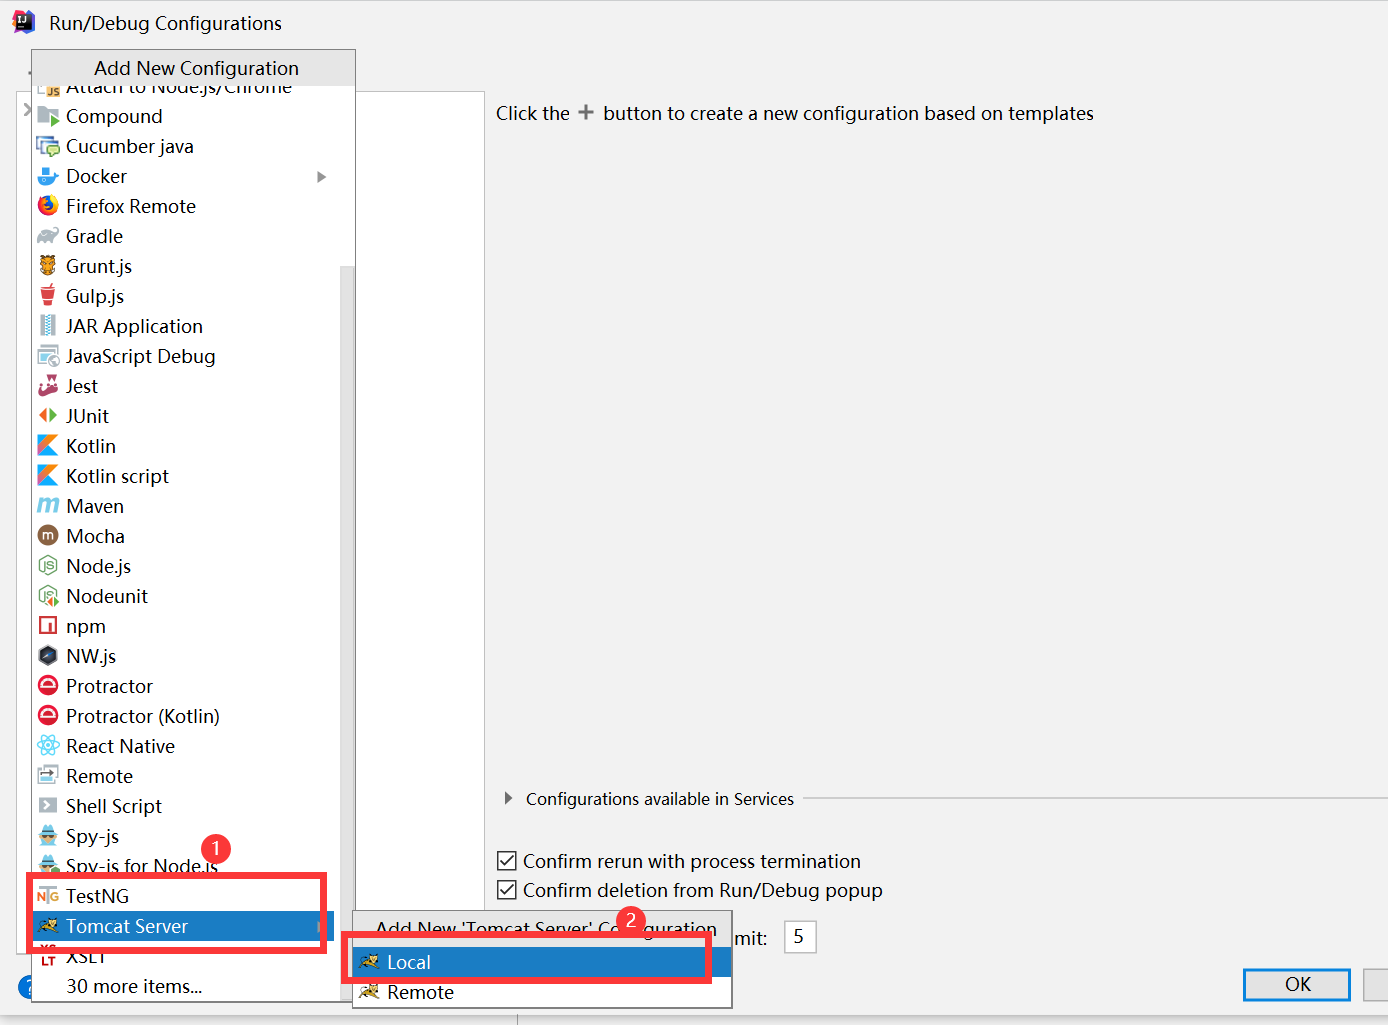Select Spy-js for Node.js entry
Screen dimensions: 1388x1025
186,866
